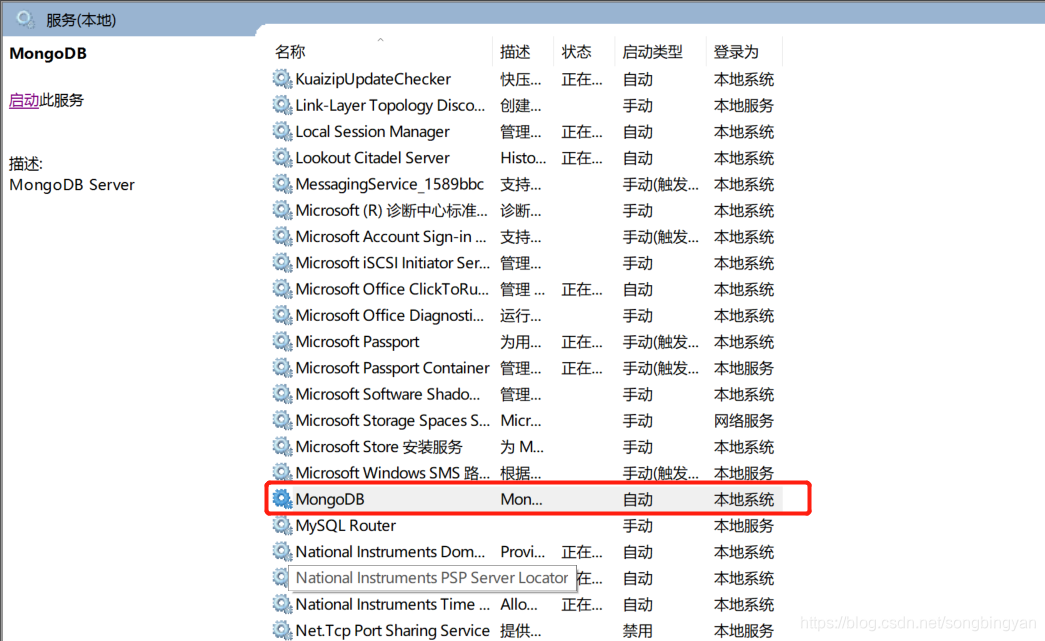Select the Local Session Manager name
1045x641 pixels.
point(373,131)
